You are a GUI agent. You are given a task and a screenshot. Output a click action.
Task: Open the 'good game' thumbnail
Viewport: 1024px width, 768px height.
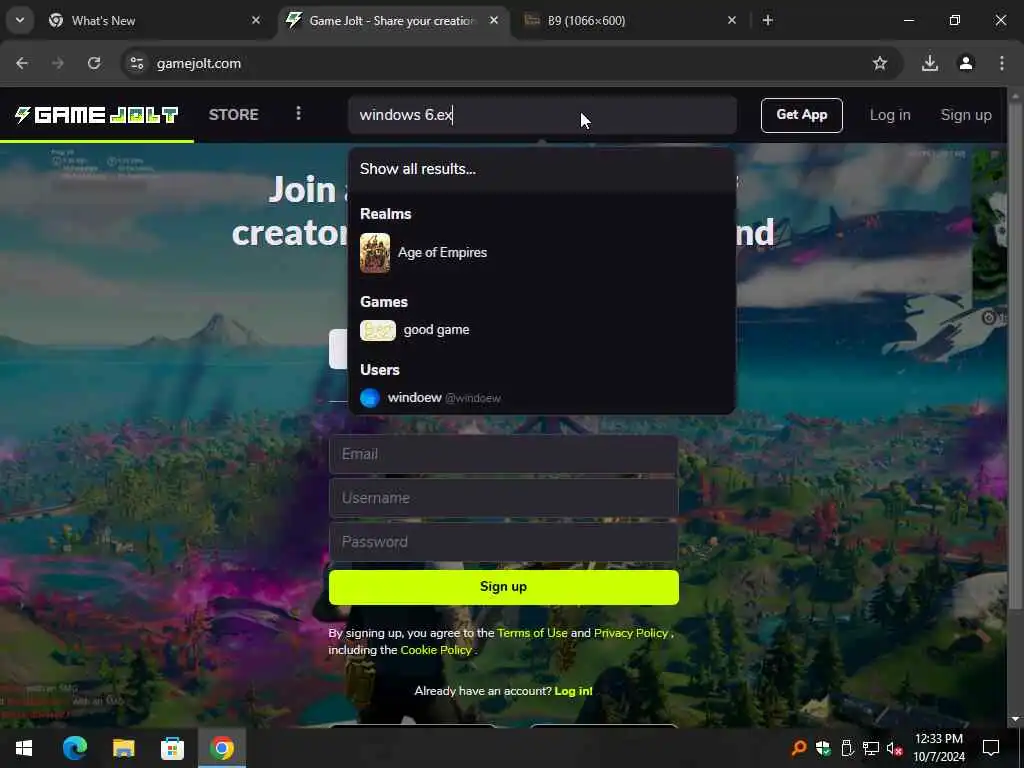pyautogui.click(x=377, y=330)
